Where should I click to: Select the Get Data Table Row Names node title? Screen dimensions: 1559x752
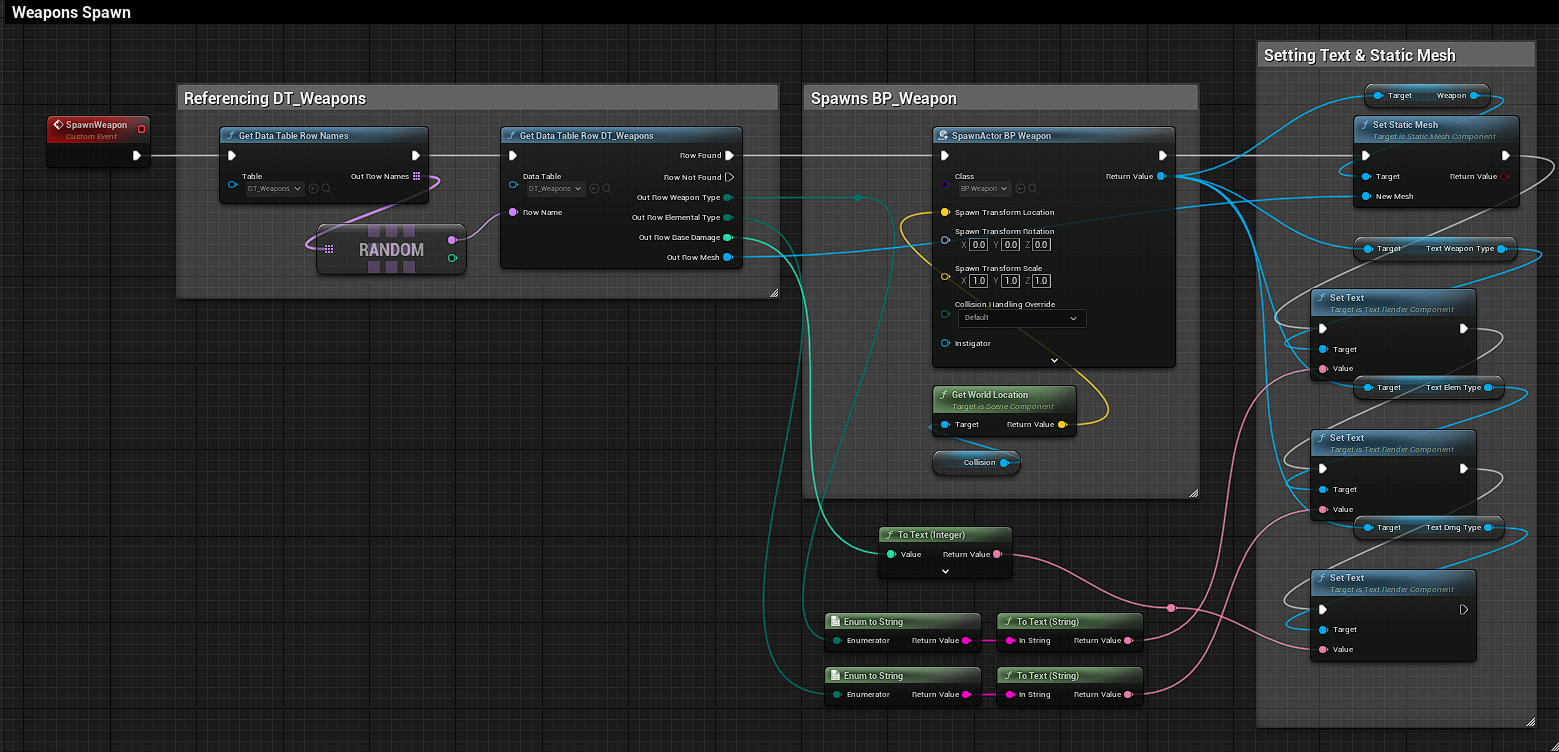coord(293,135)
